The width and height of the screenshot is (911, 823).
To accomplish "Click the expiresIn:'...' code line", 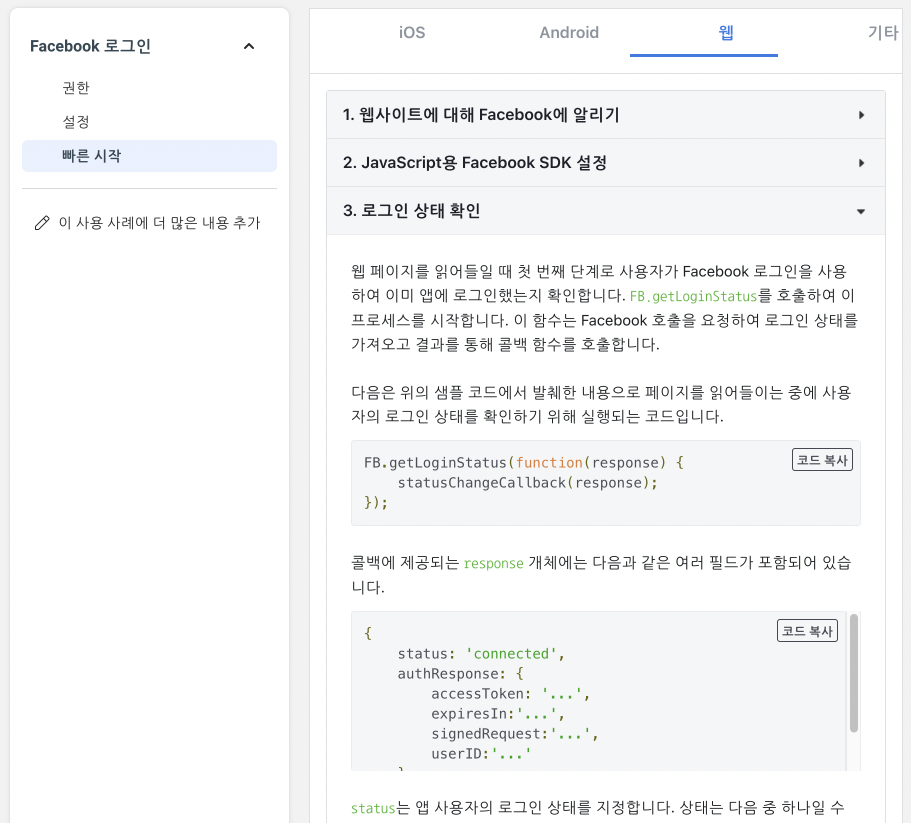I will [498, 714].
